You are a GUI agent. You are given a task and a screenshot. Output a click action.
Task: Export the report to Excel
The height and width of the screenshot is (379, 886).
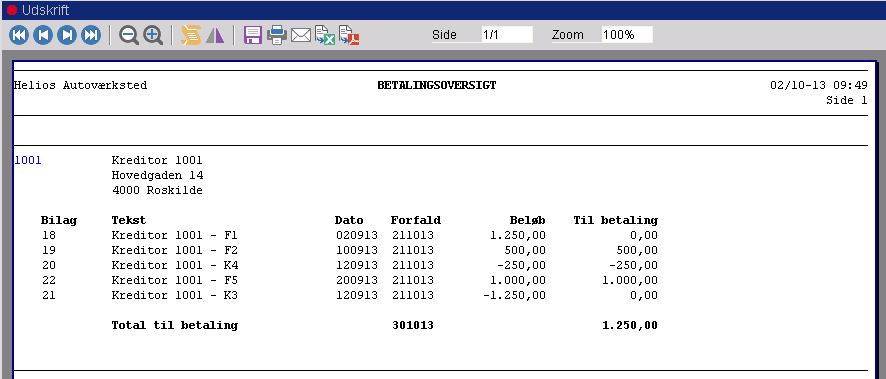(x=325, y=35)
